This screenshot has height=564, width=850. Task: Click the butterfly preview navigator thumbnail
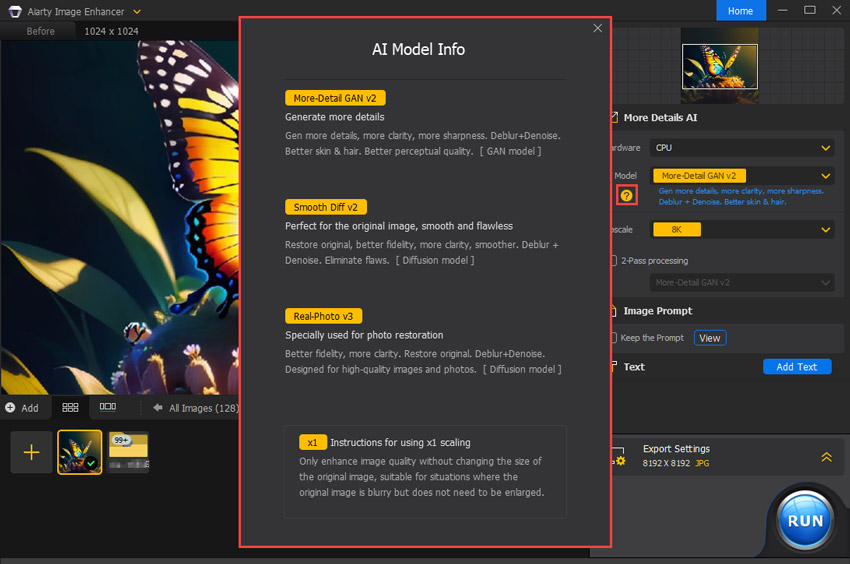[719, 66]
